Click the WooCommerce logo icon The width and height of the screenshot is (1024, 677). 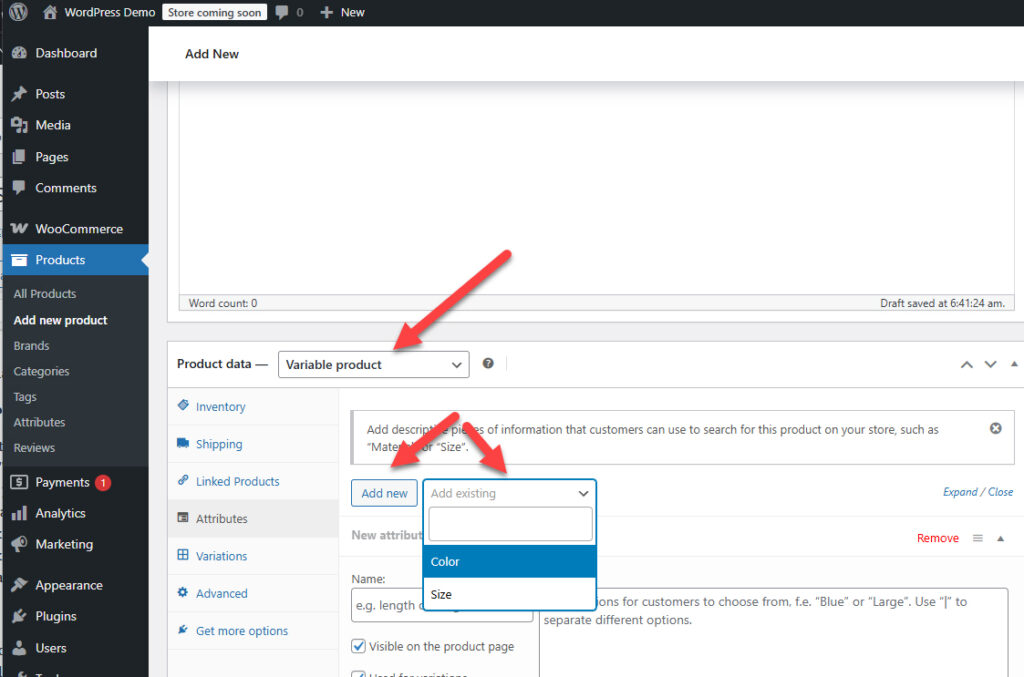(x=20, y=228)
